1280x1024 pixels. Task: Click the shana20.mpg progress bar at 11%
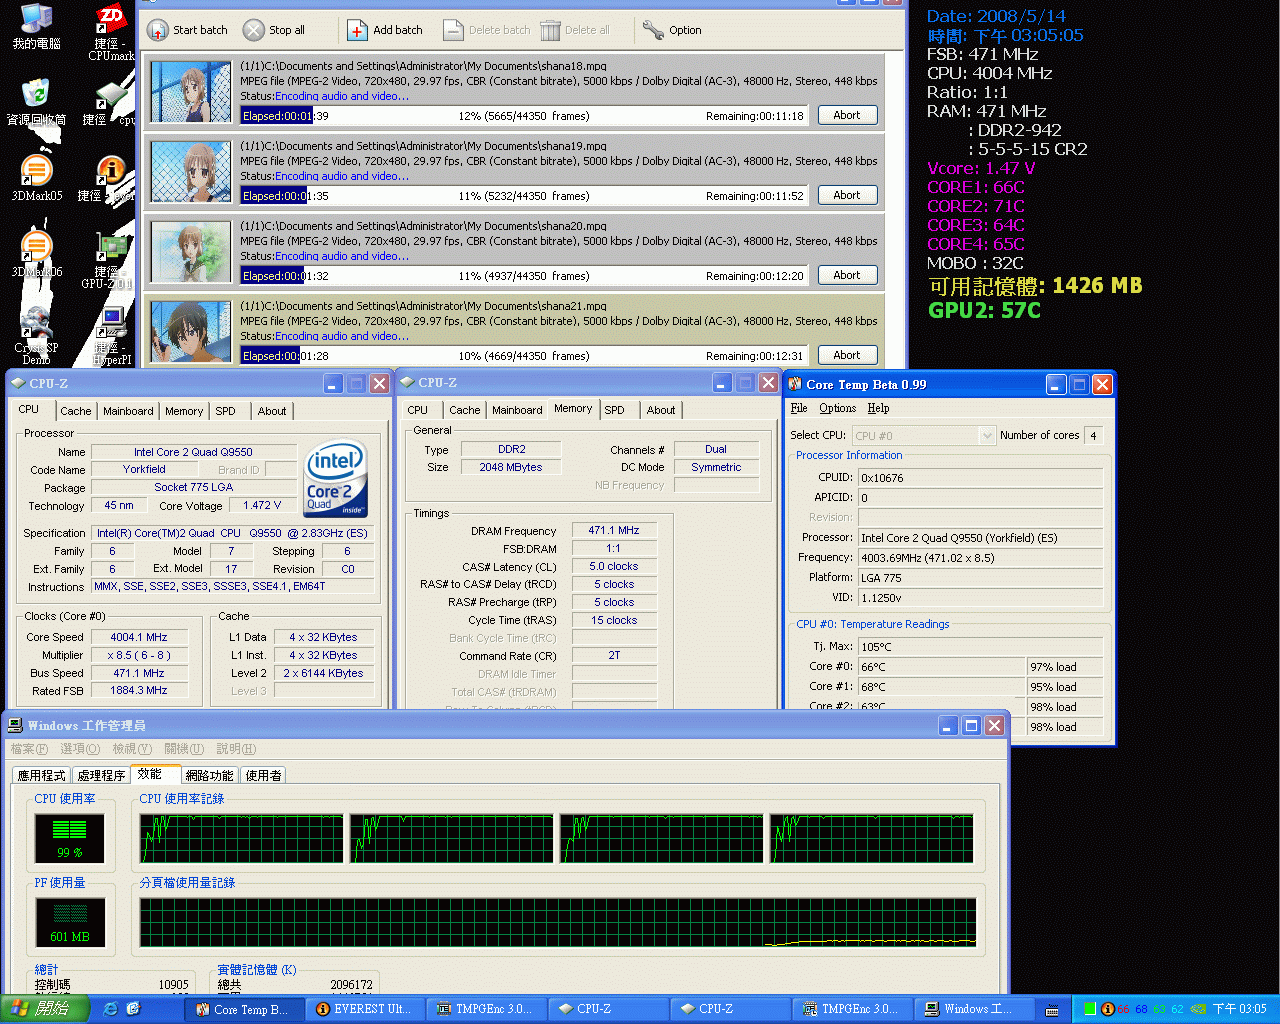tap(524, 276)
